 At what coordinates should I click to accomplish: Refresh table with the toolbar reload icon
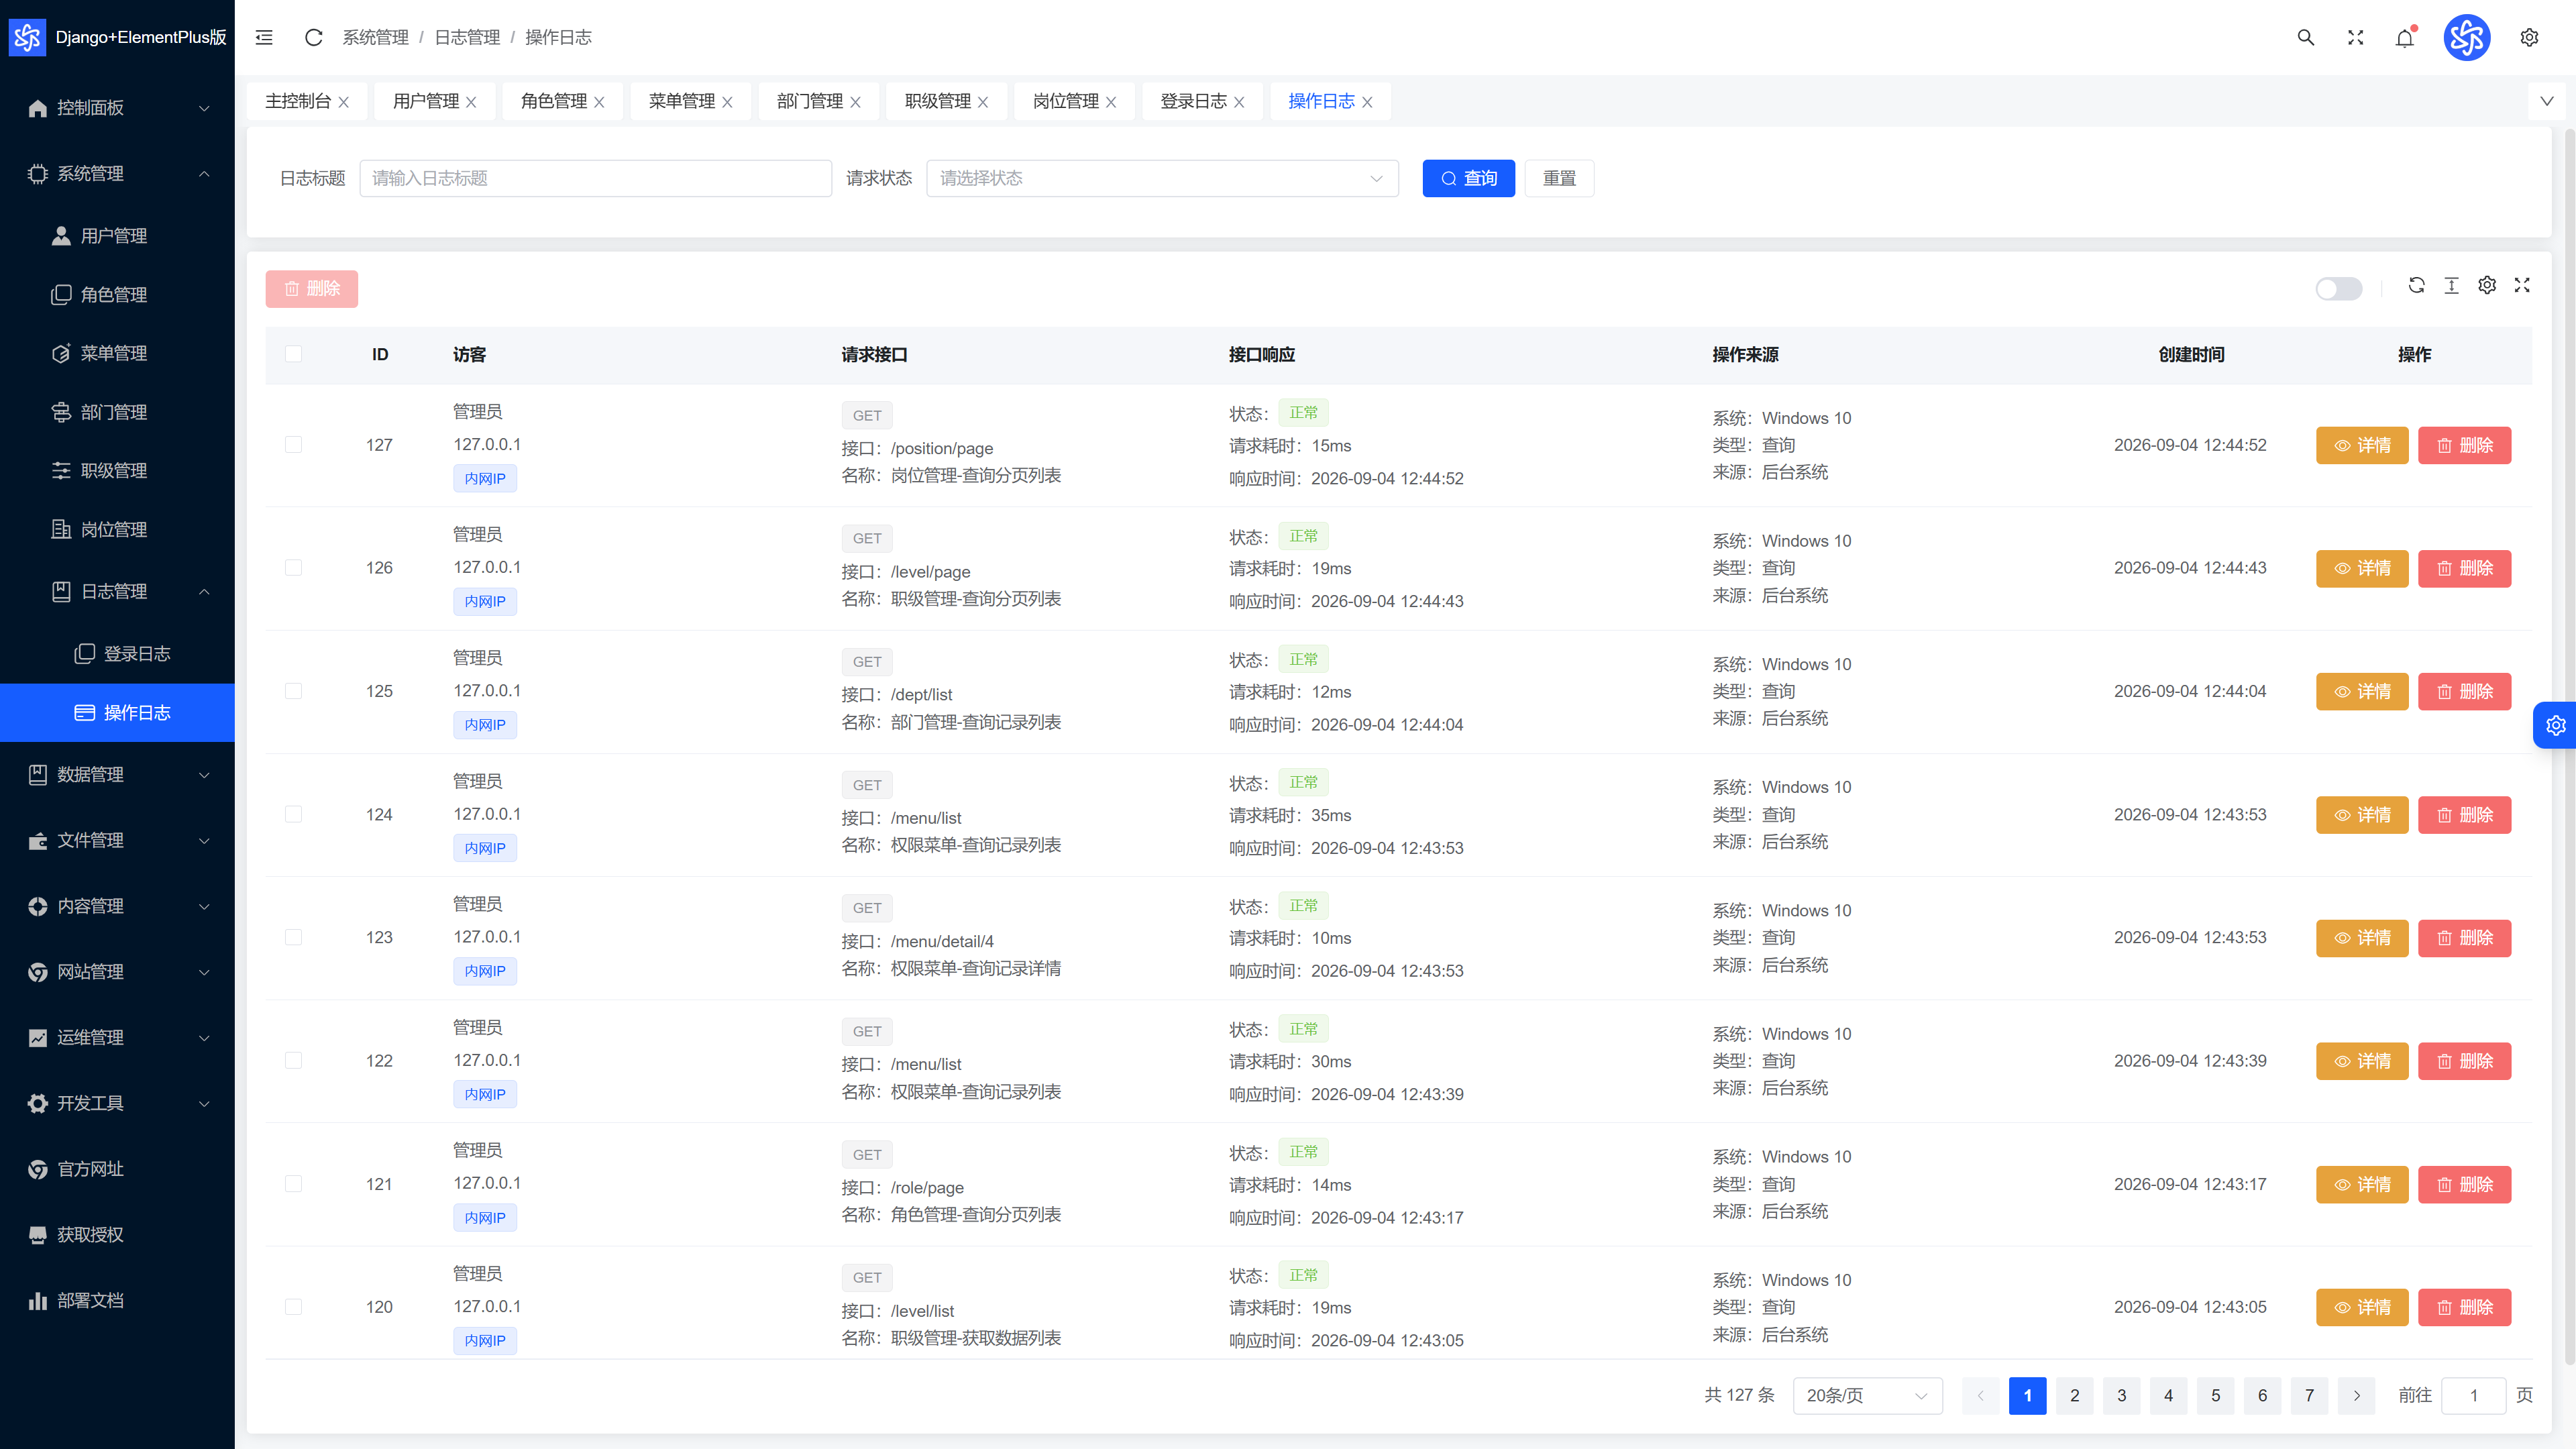[2416, 286]
